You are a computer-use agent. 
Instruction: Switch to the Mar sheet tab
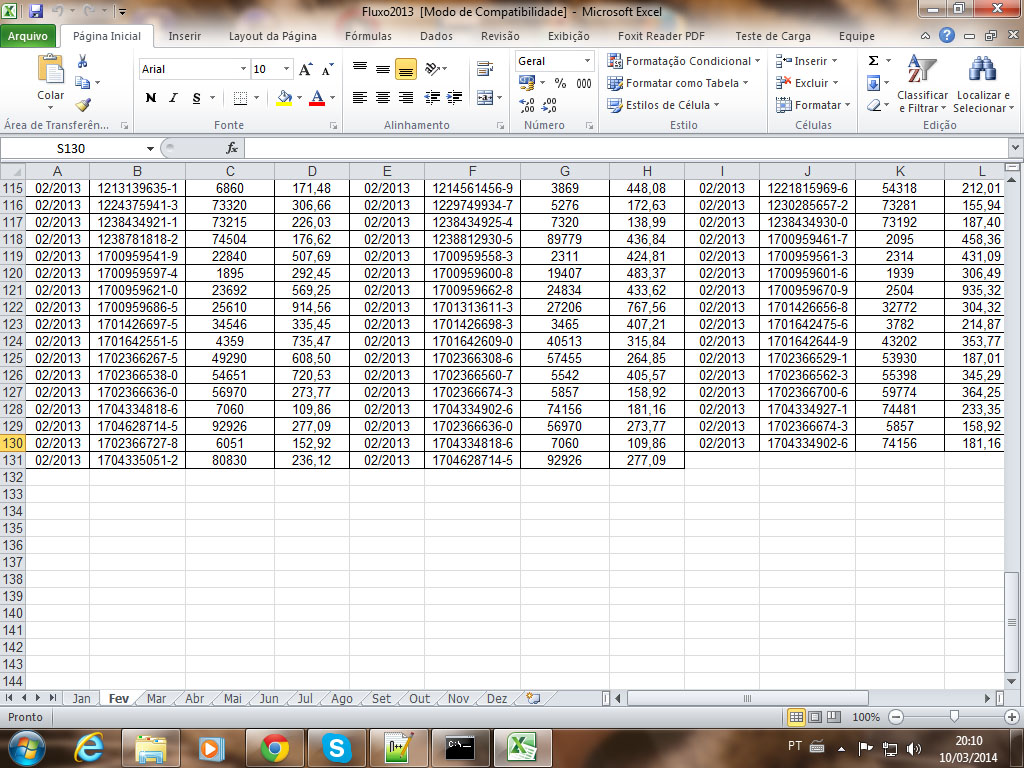point(156,699)
